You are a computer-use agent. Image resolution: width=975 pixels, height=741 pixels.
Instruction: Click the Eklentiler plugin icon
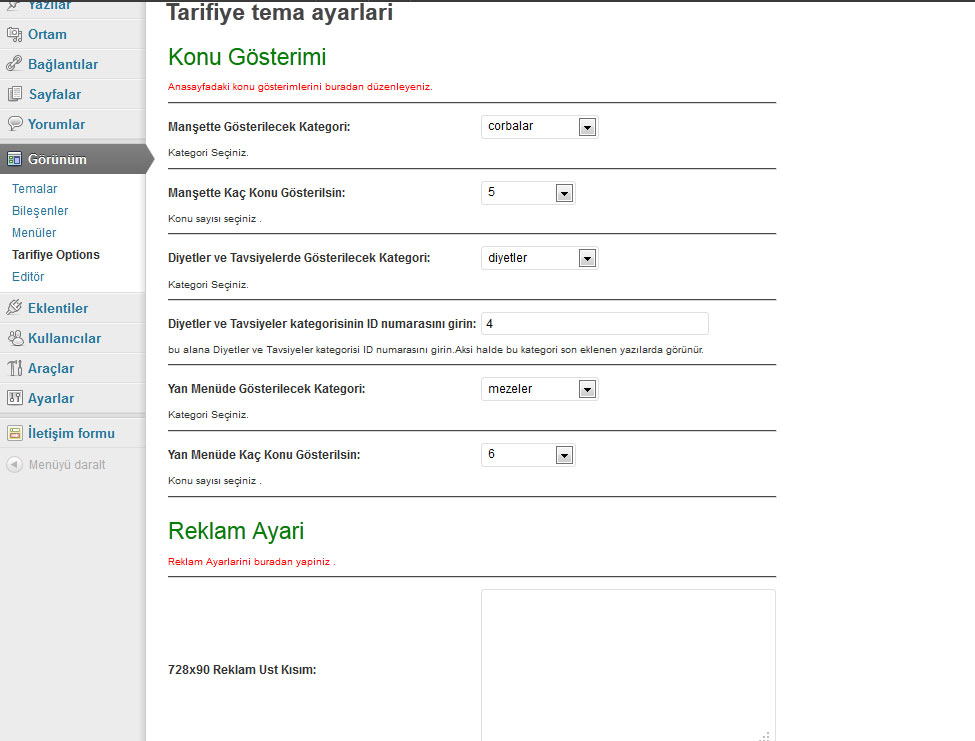(x=14, y=308)
